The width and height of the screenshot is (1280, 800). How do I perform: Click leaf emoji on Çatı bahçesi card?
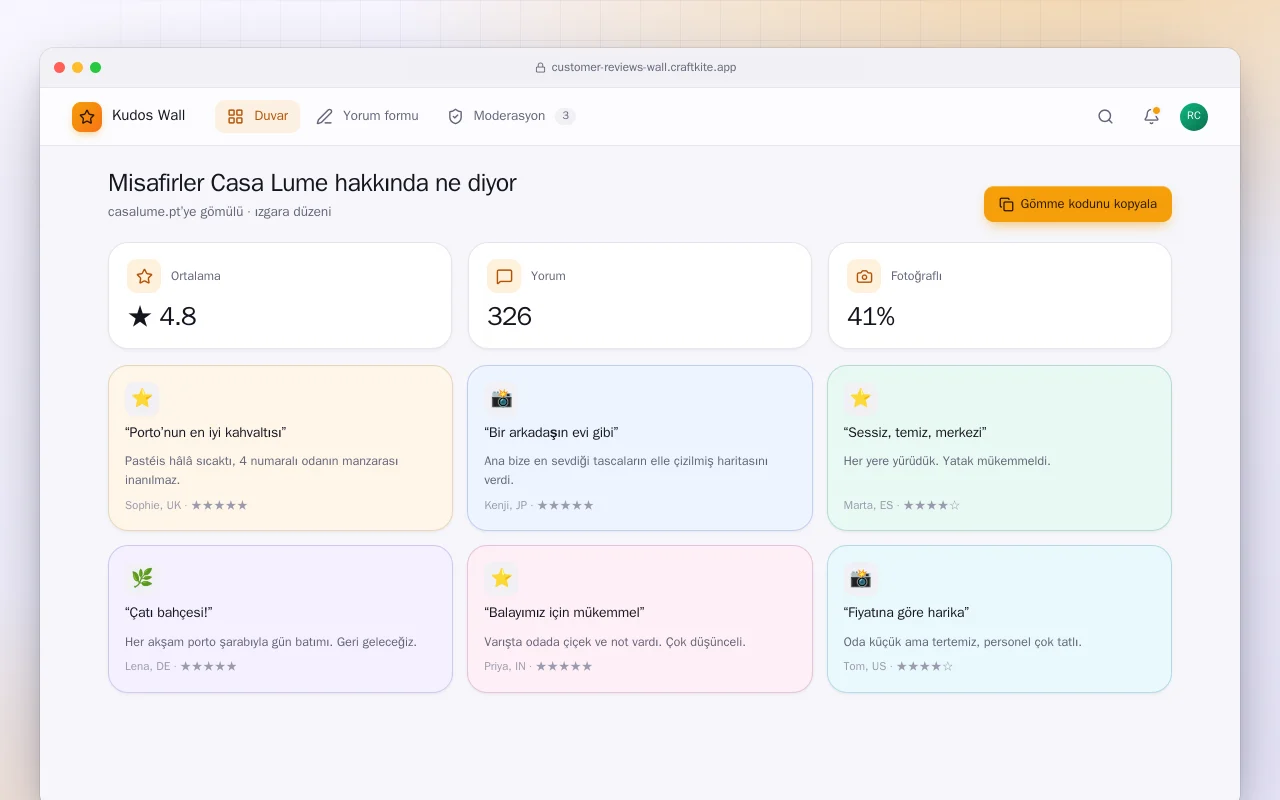pos(142,578)
